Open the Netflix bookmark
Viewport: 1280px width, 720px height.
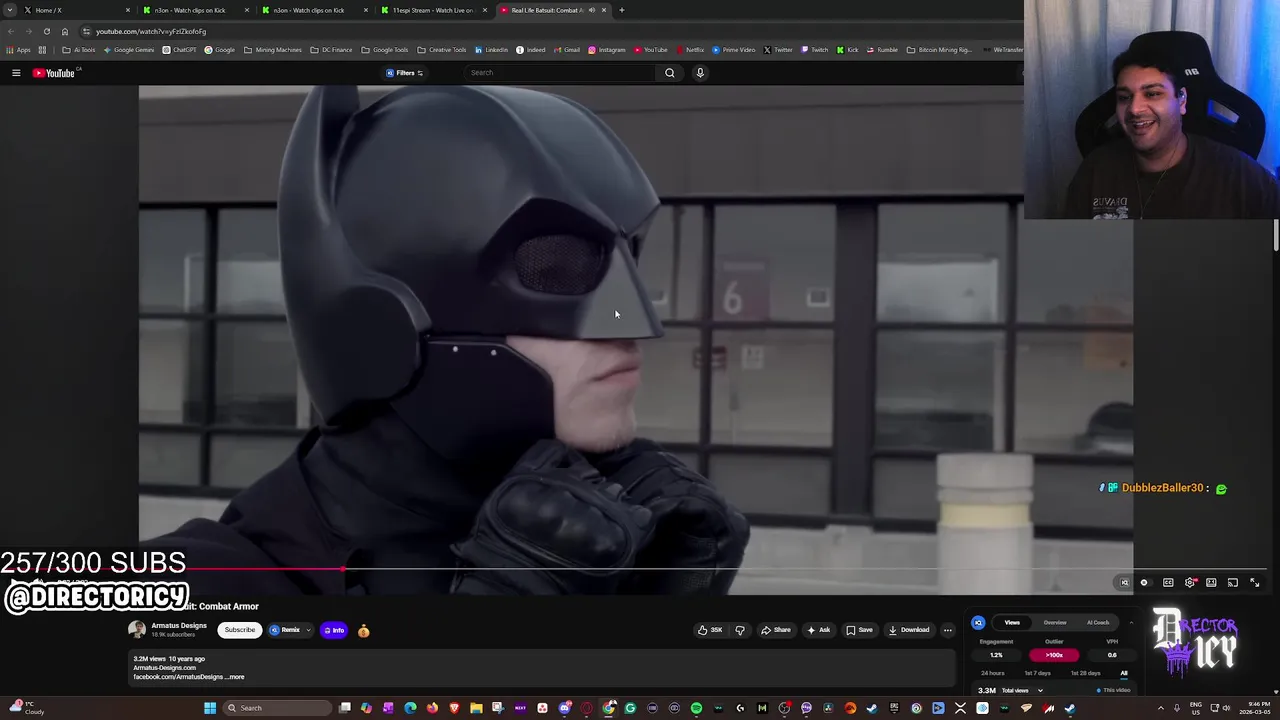coord(690,50)
